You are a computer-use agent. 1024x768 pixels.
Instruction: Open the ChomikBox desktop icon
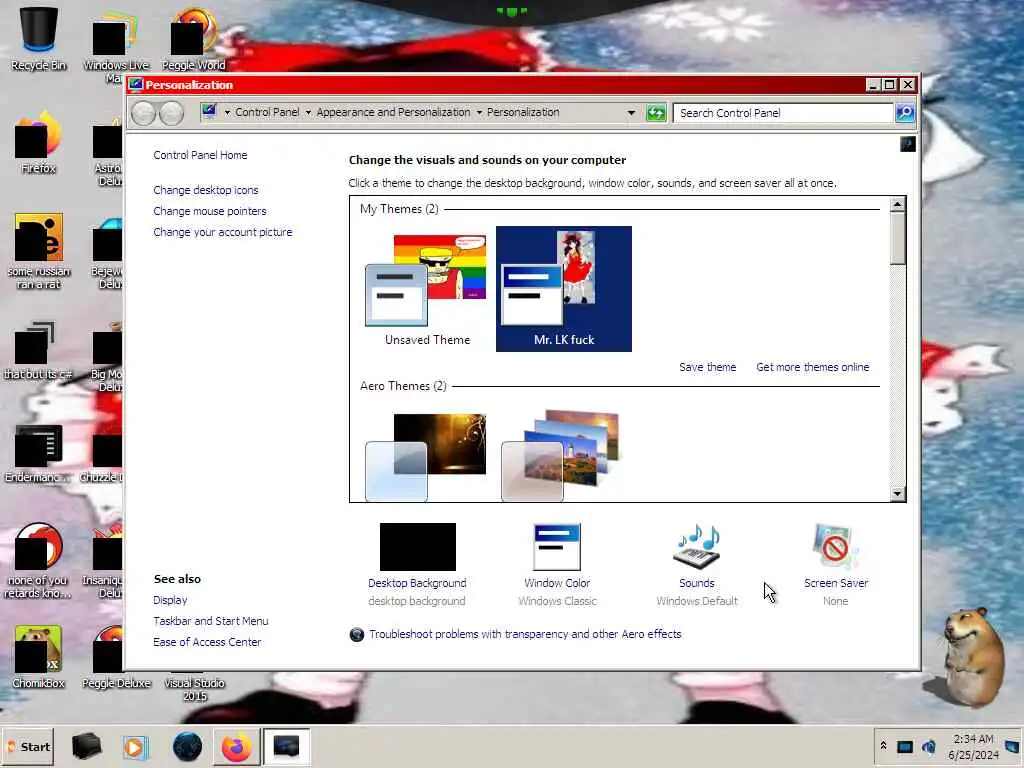pos(38,656)
